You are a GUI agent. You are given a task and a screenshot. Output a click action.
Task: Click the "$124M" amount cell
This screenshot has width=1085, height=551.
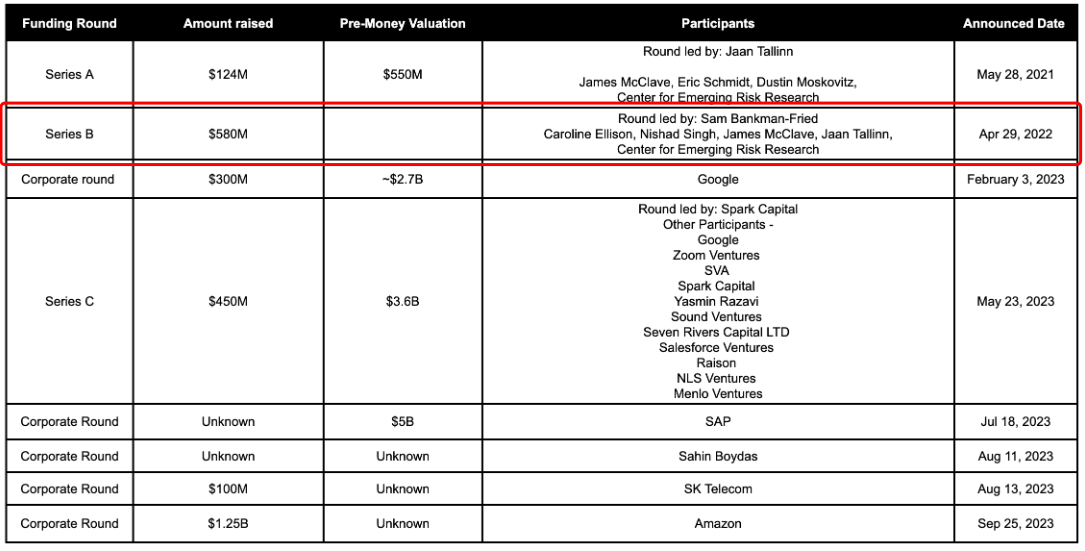click(x=228, y=74)
